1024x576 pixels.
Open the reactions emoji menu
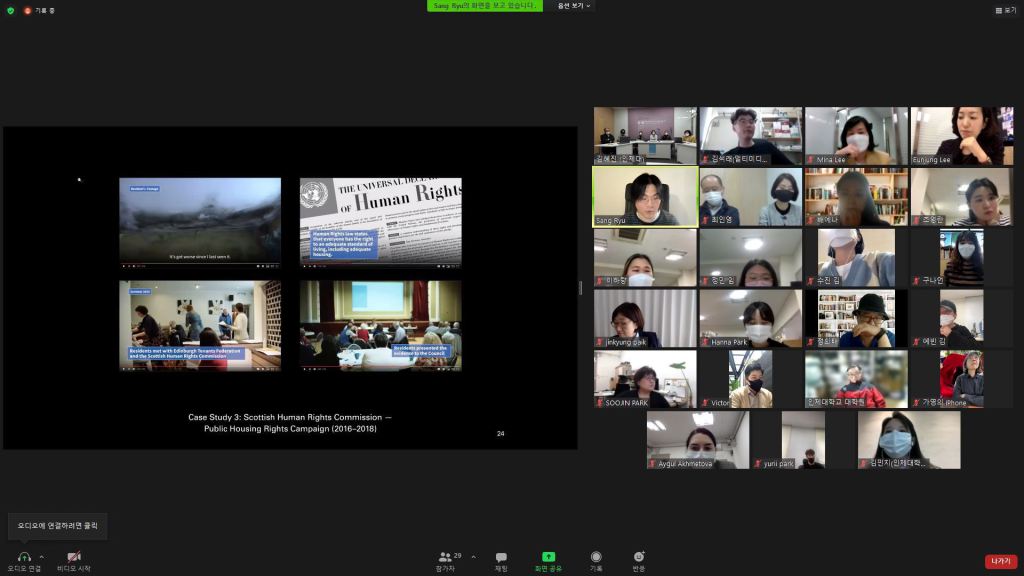(639, 557)
